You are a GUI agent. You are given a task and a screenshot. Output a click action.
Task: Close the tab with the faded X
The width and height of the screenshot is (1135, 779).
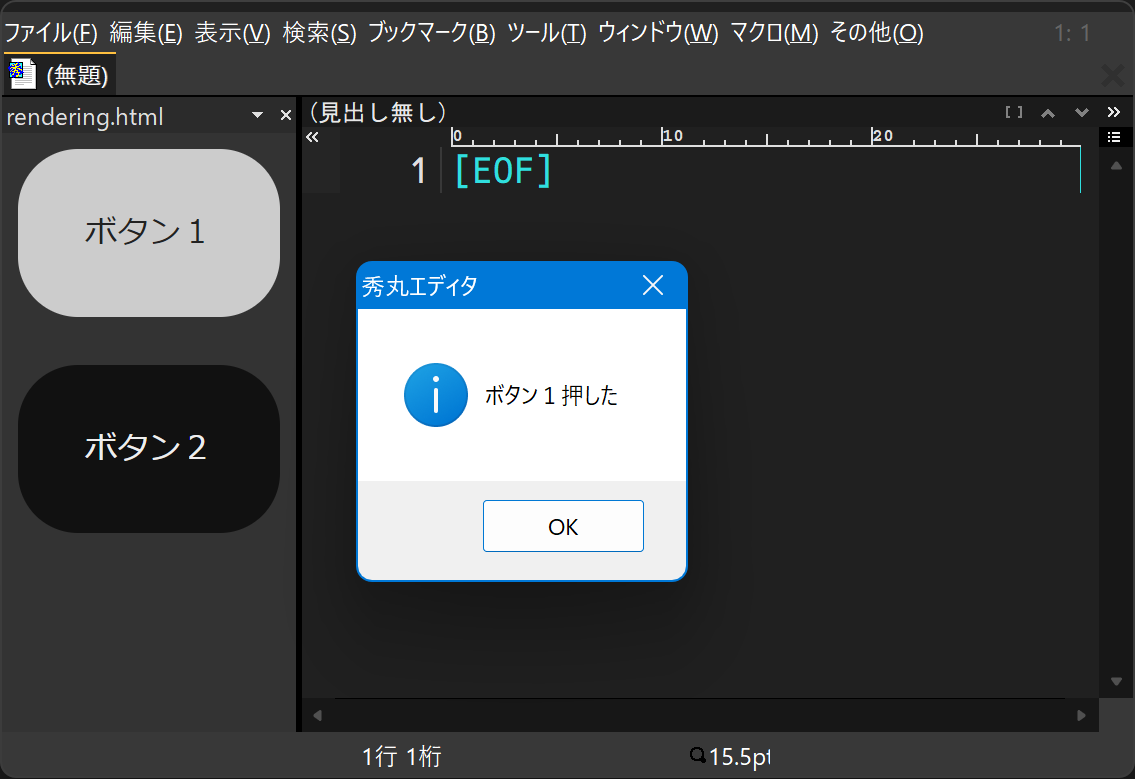tap(1113, 75)
